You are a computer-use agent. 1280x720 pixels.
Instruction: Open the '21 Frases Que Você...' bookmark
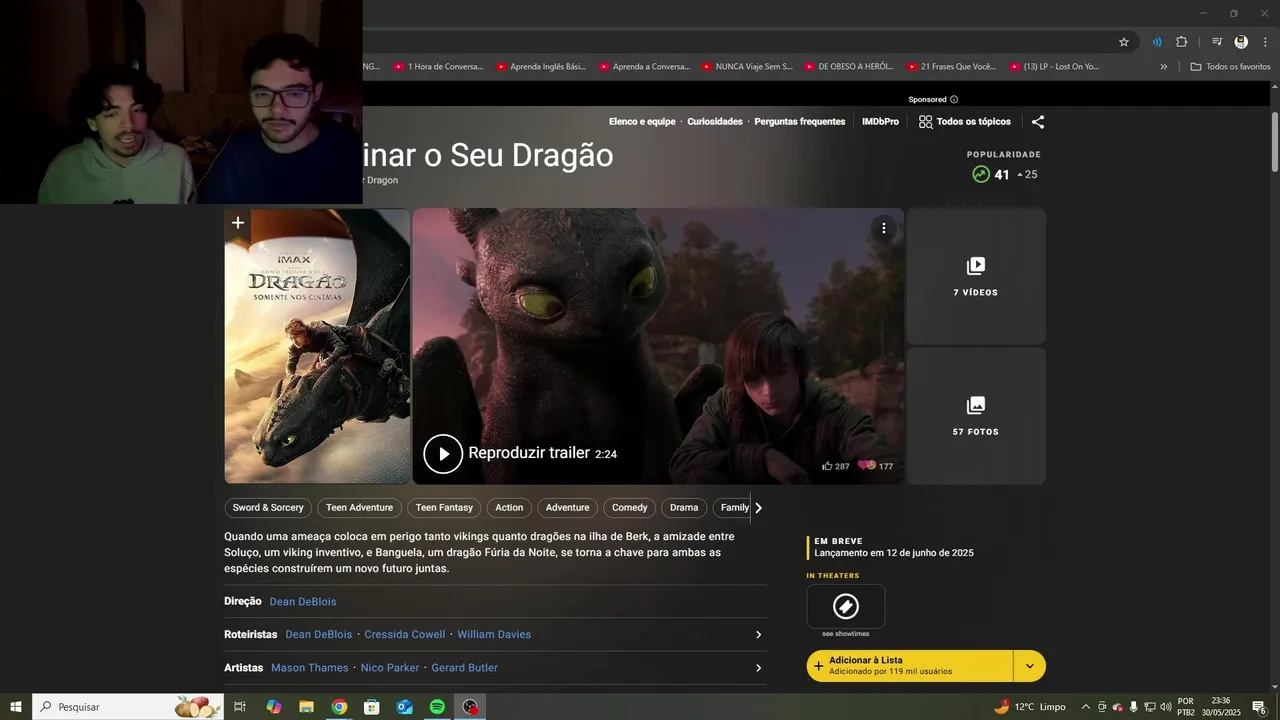[x=952, y=67]
